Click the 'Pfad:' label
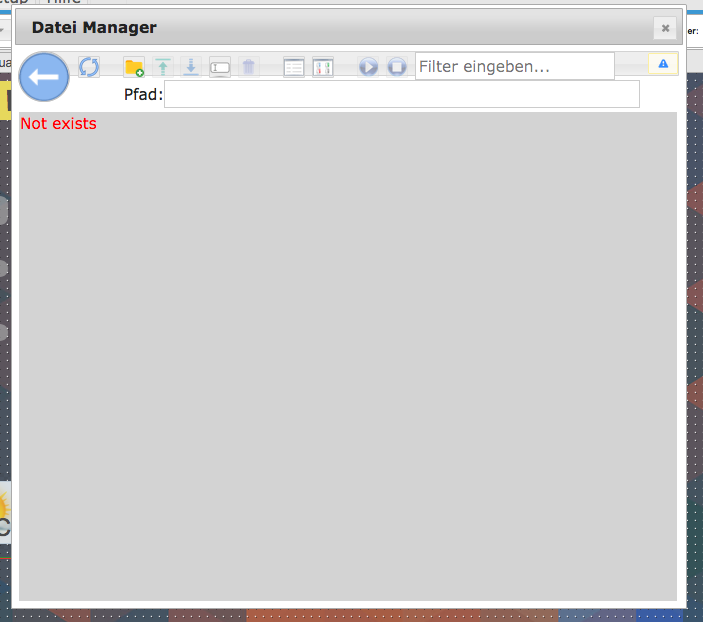 143,95
